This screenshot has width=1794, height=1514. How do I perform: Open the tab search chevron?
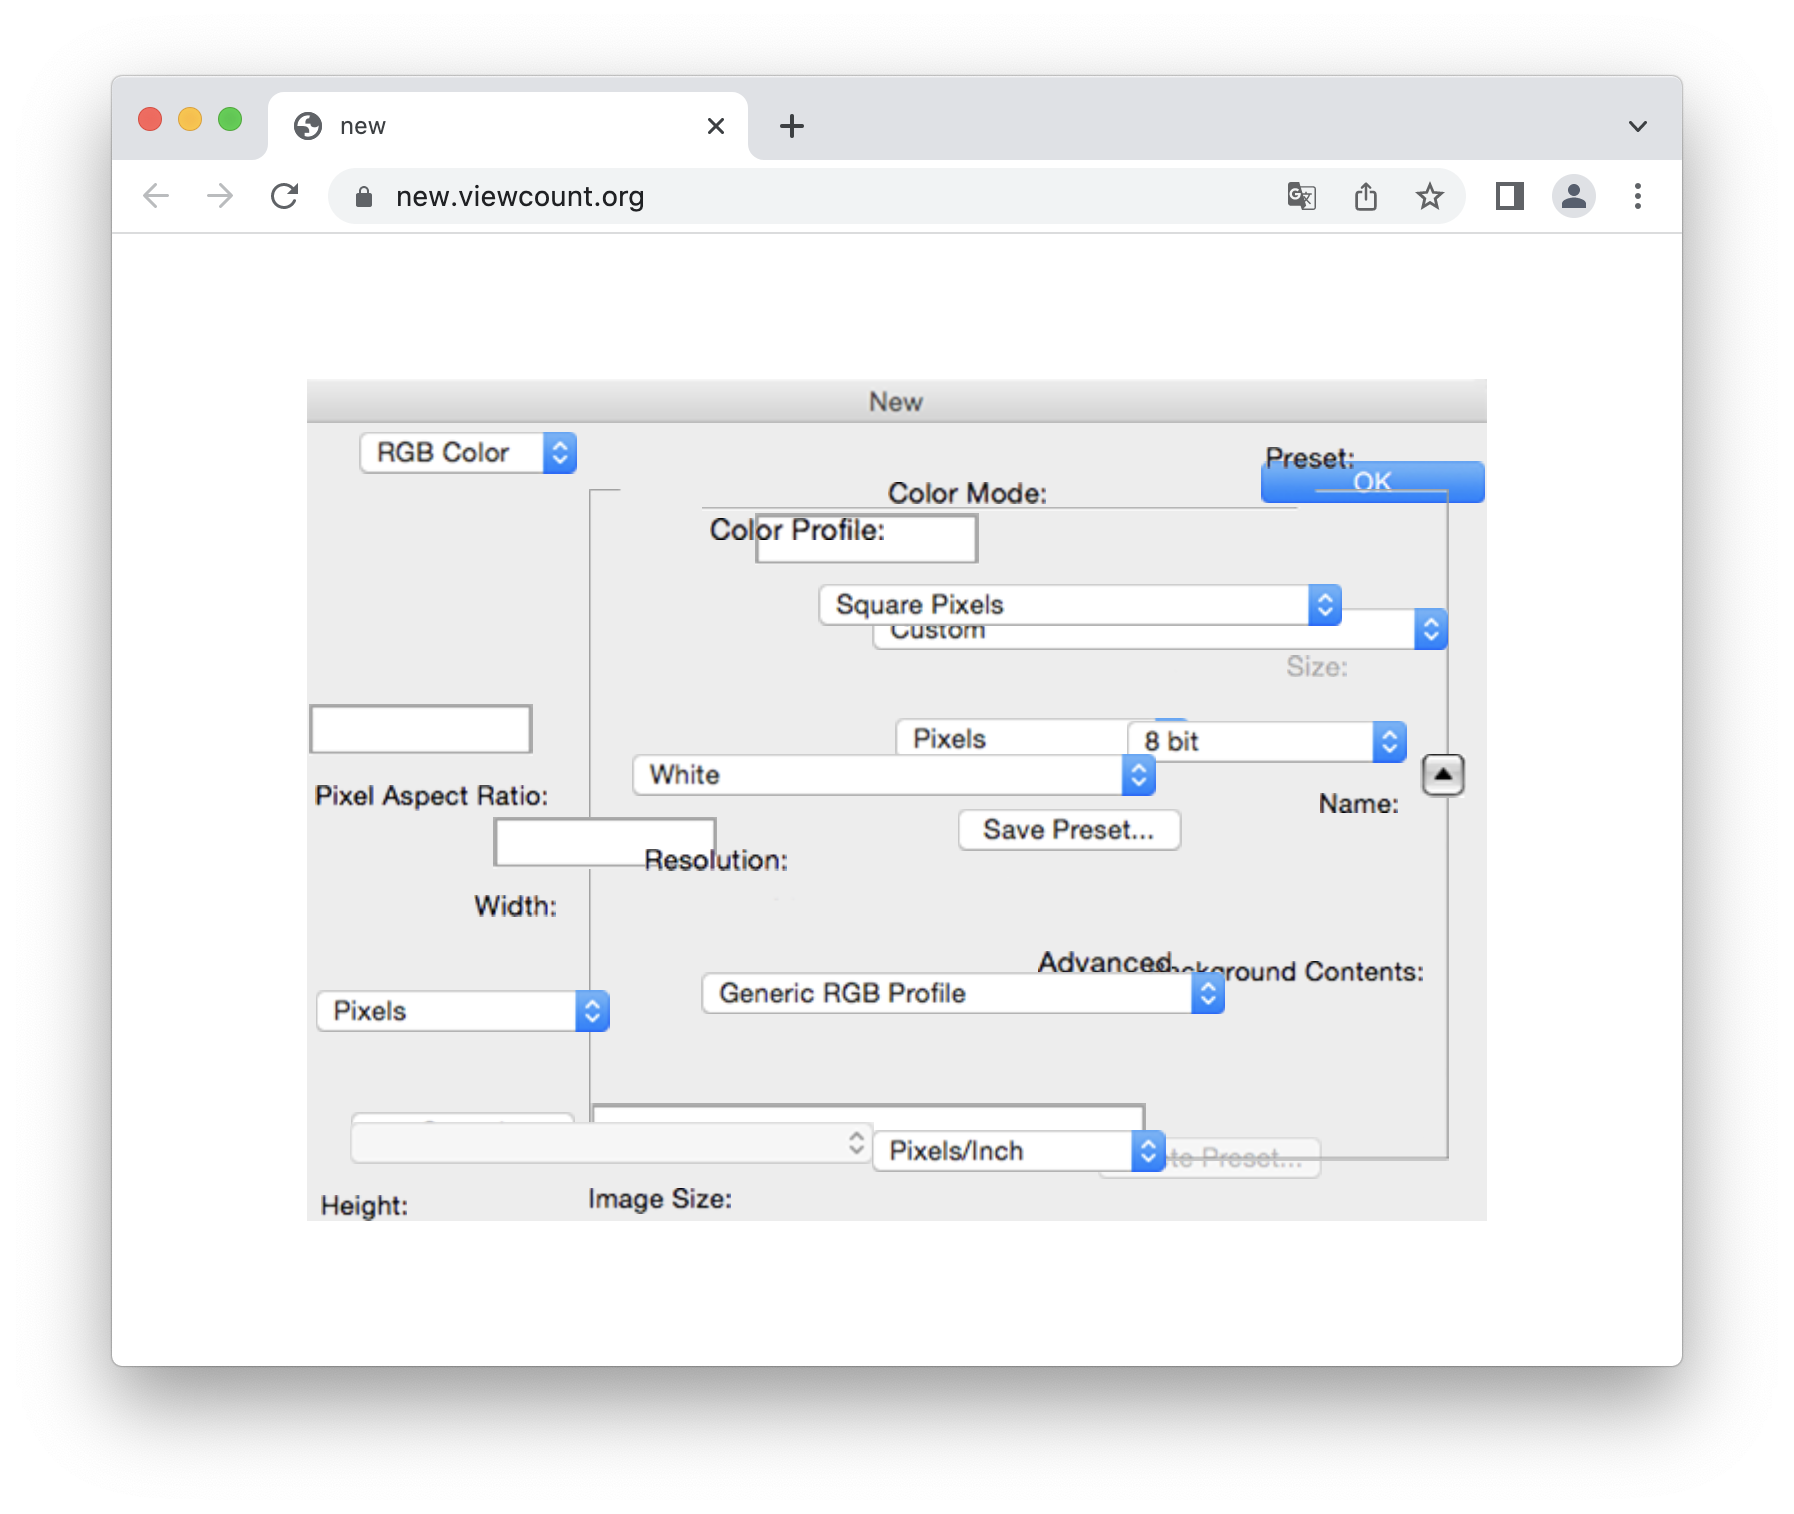click(x=1637, y=126)
